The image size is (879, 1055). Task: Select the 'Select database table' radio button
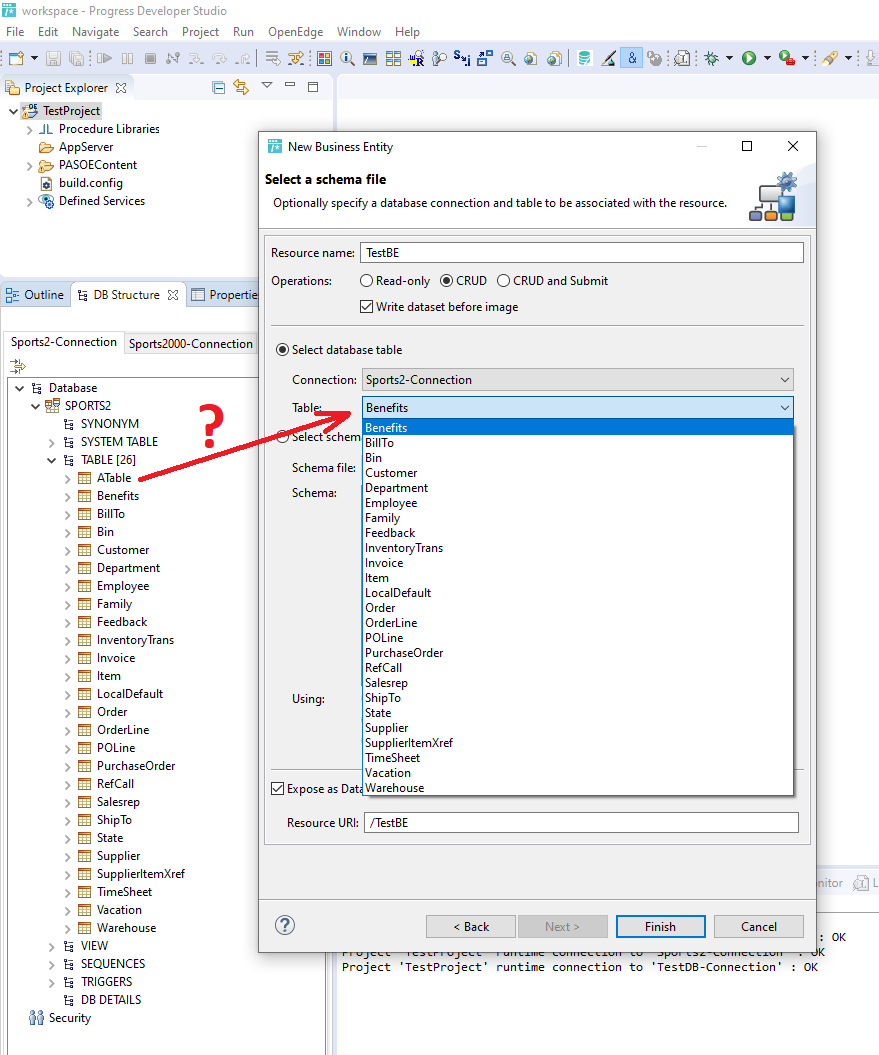283,350
